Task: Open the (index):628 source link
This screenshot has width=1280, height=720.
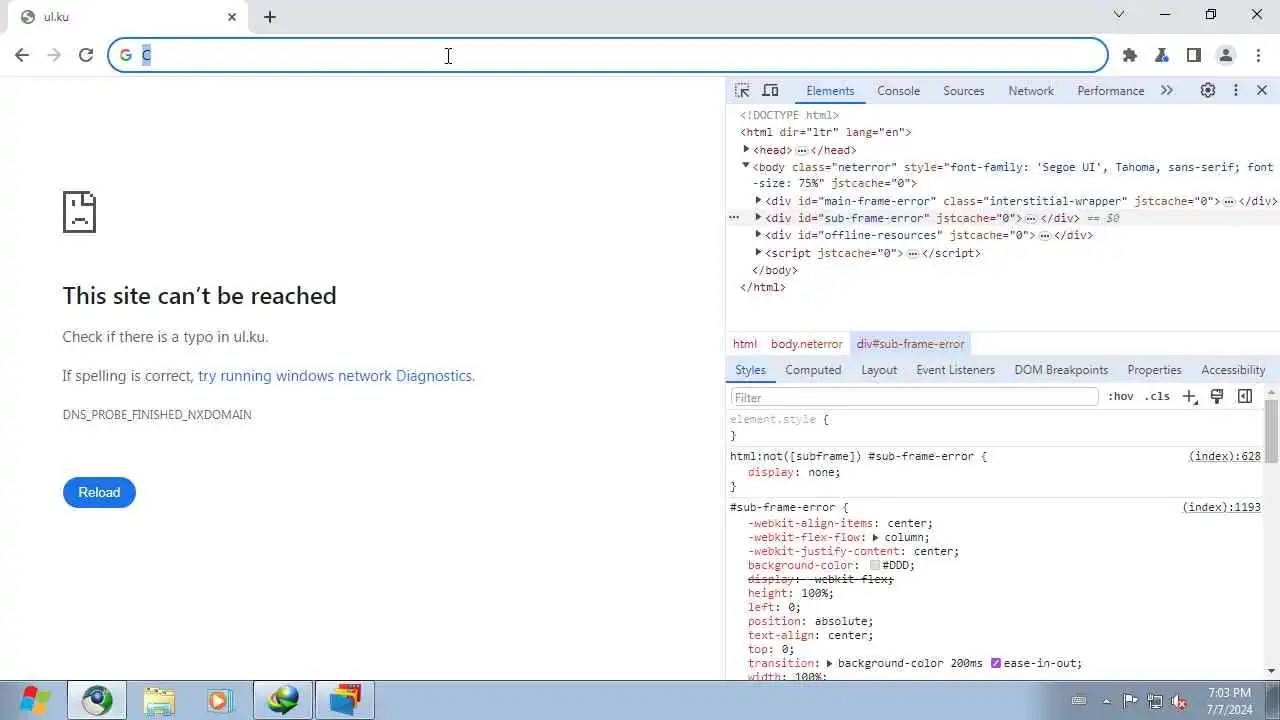Action: click(x=1224, y=456)
